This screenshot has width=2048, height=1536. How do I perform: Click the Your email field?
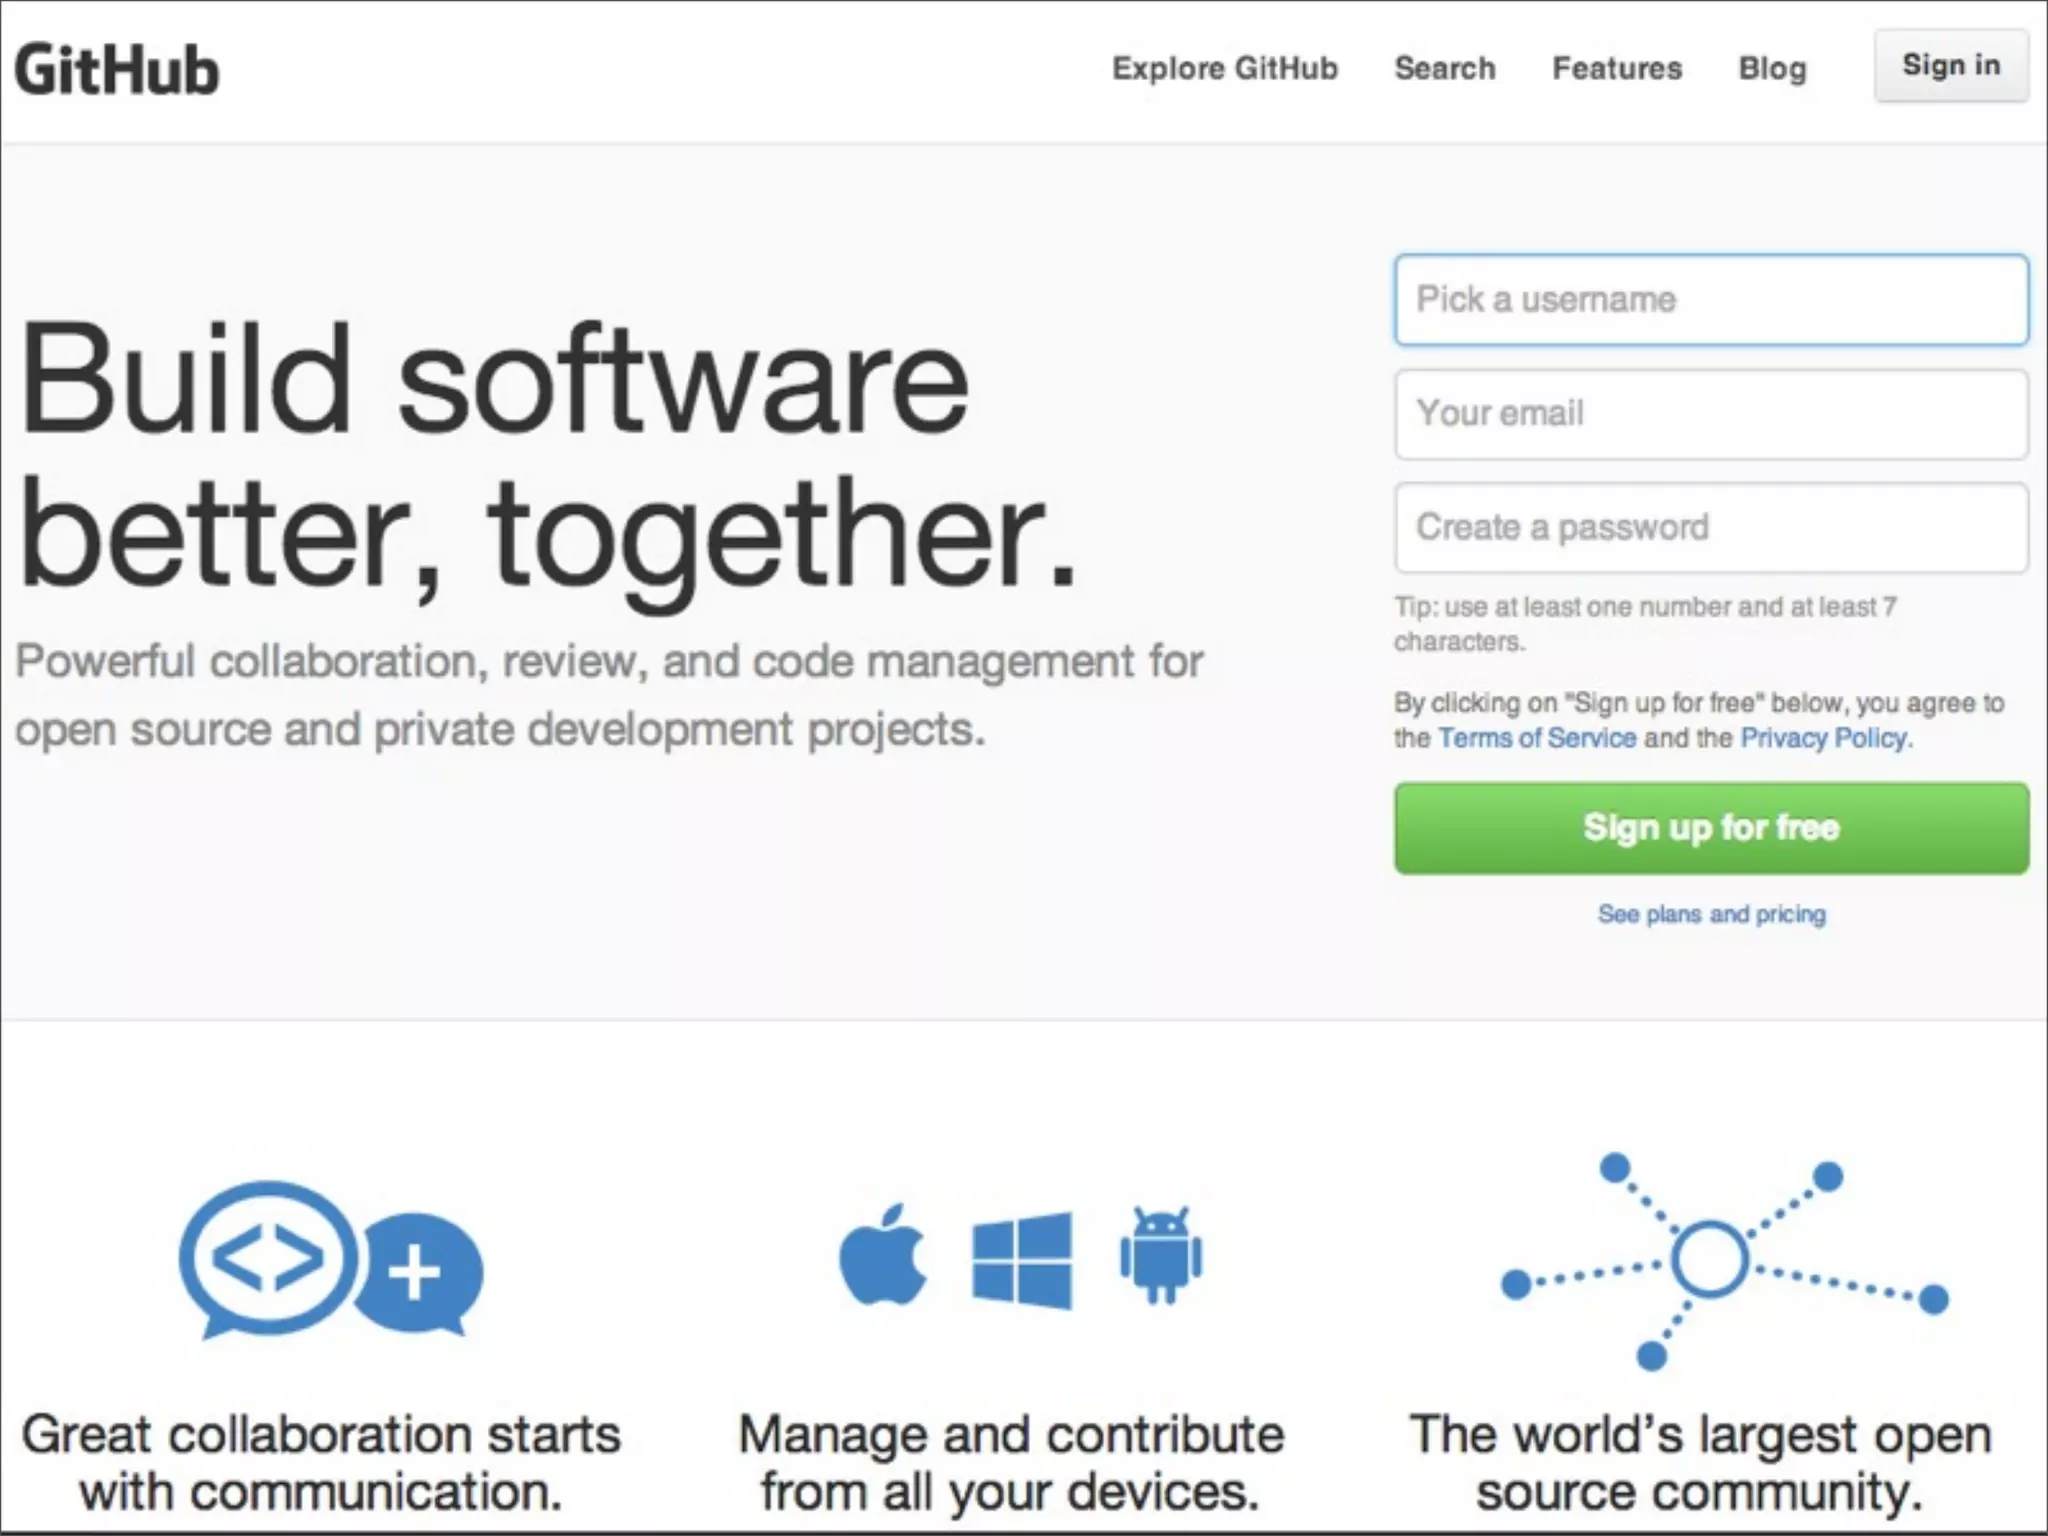[1711, 414]
